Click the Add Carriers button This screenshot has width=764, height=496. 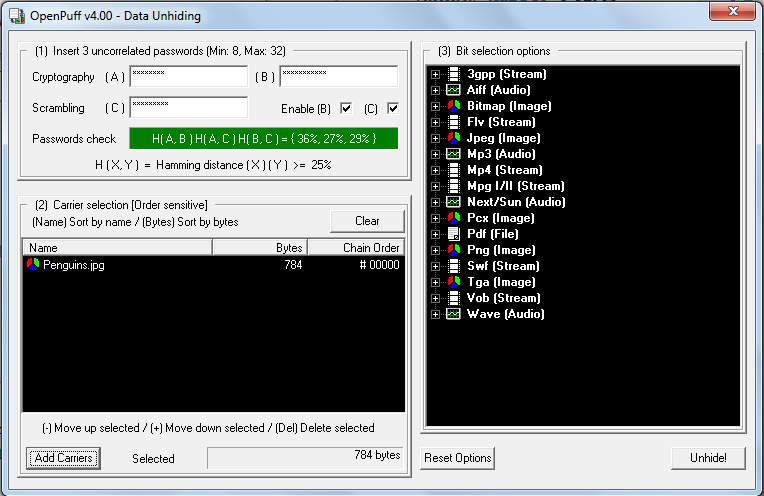[63, 458]
